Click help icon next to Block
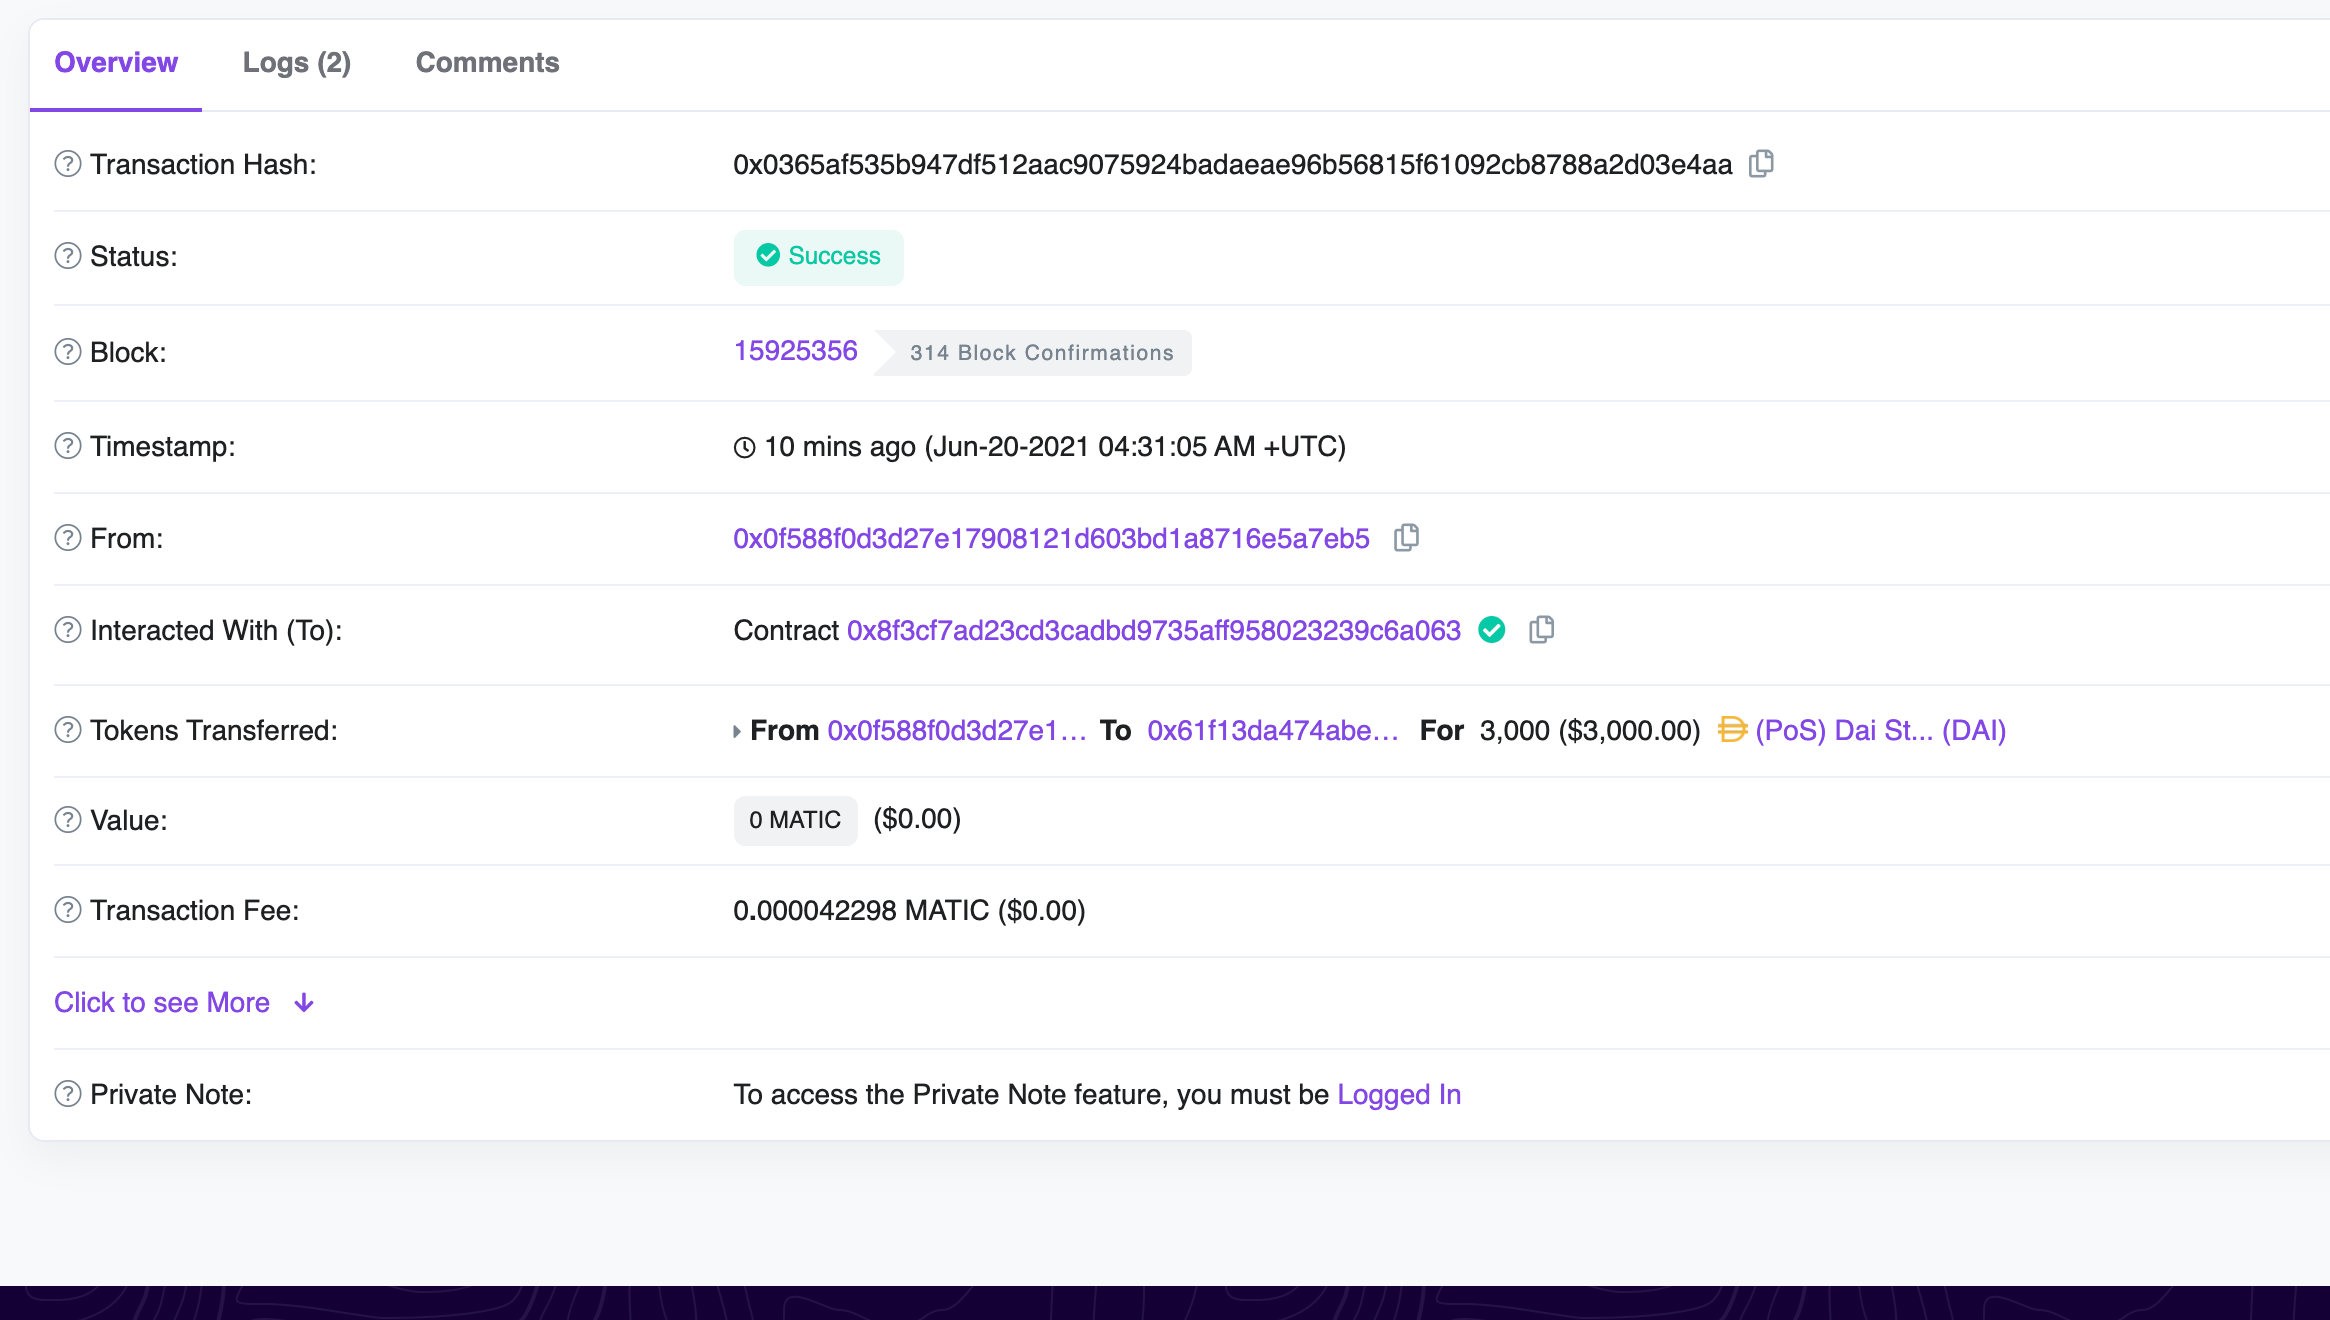Screen dimensions: 2330x1320 pyautogui.click(x=68, y=352)
